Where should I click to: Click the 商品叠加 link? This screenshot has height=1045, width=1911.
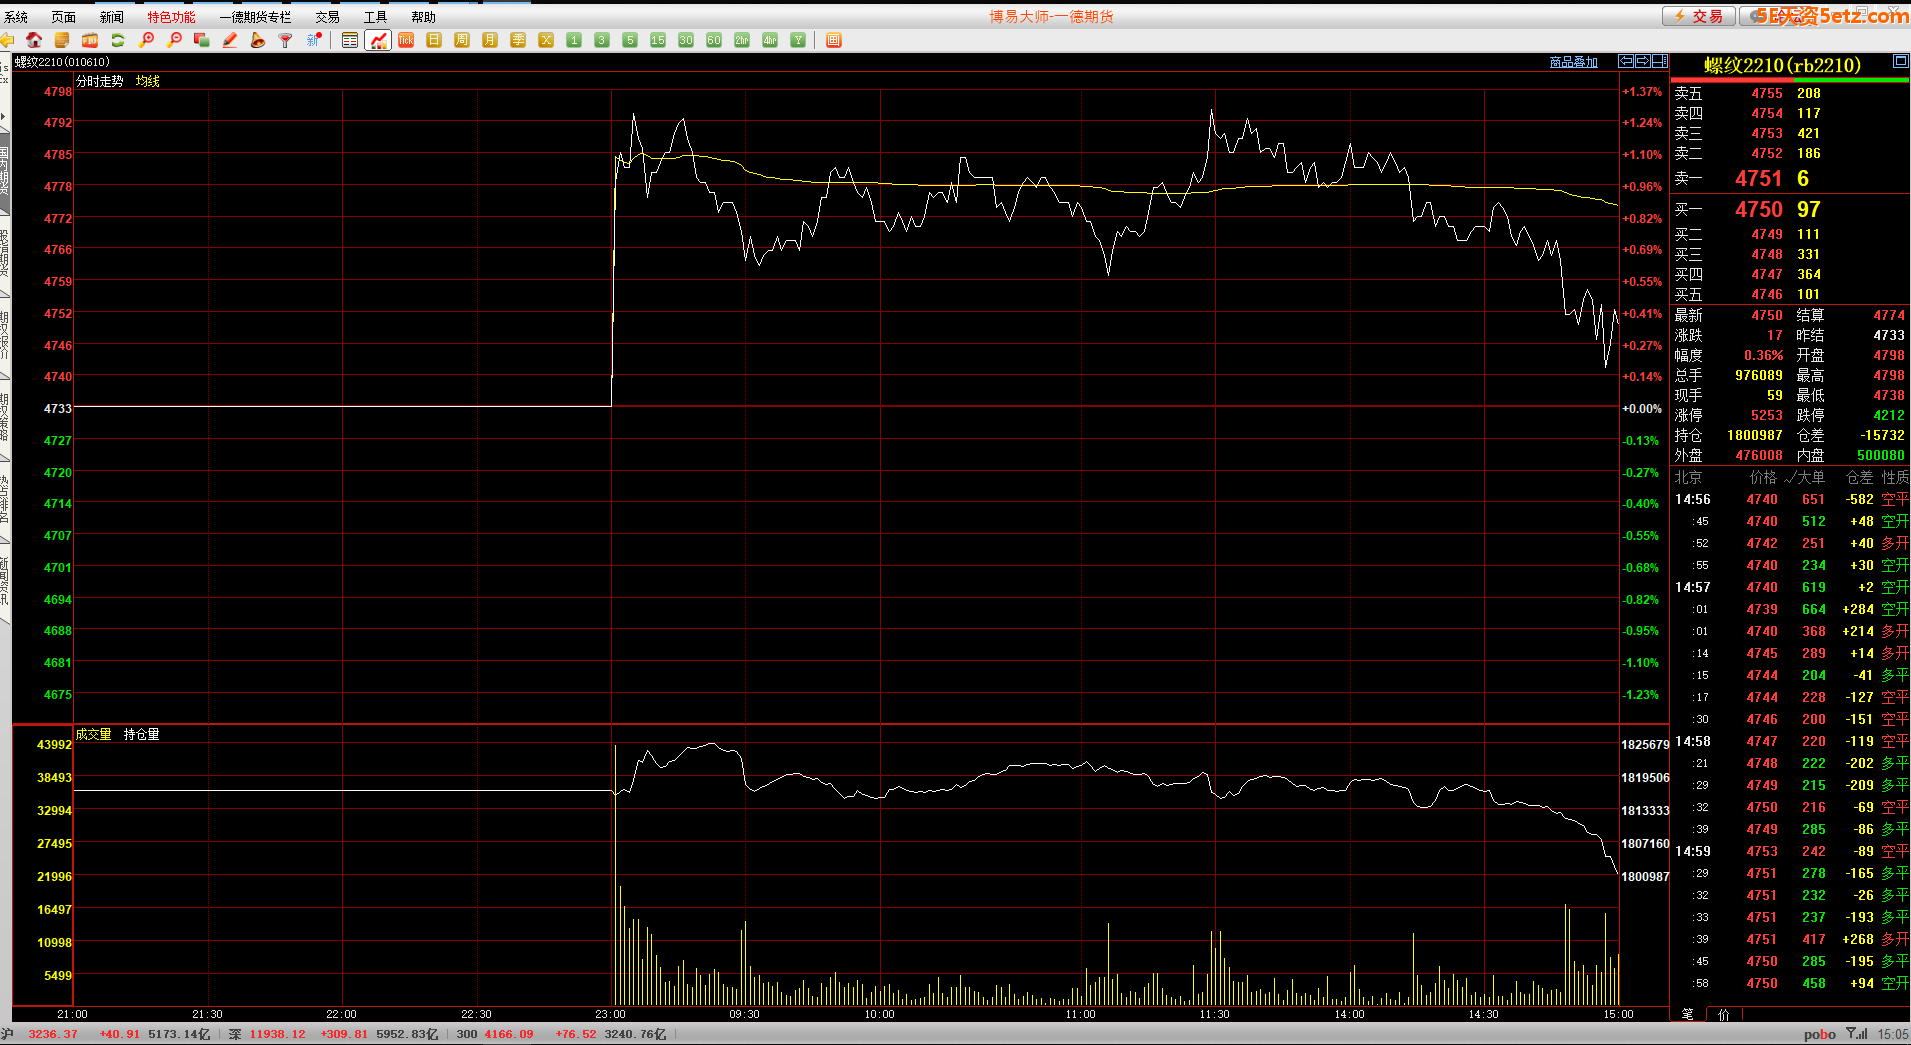(x=1573, y=62)
